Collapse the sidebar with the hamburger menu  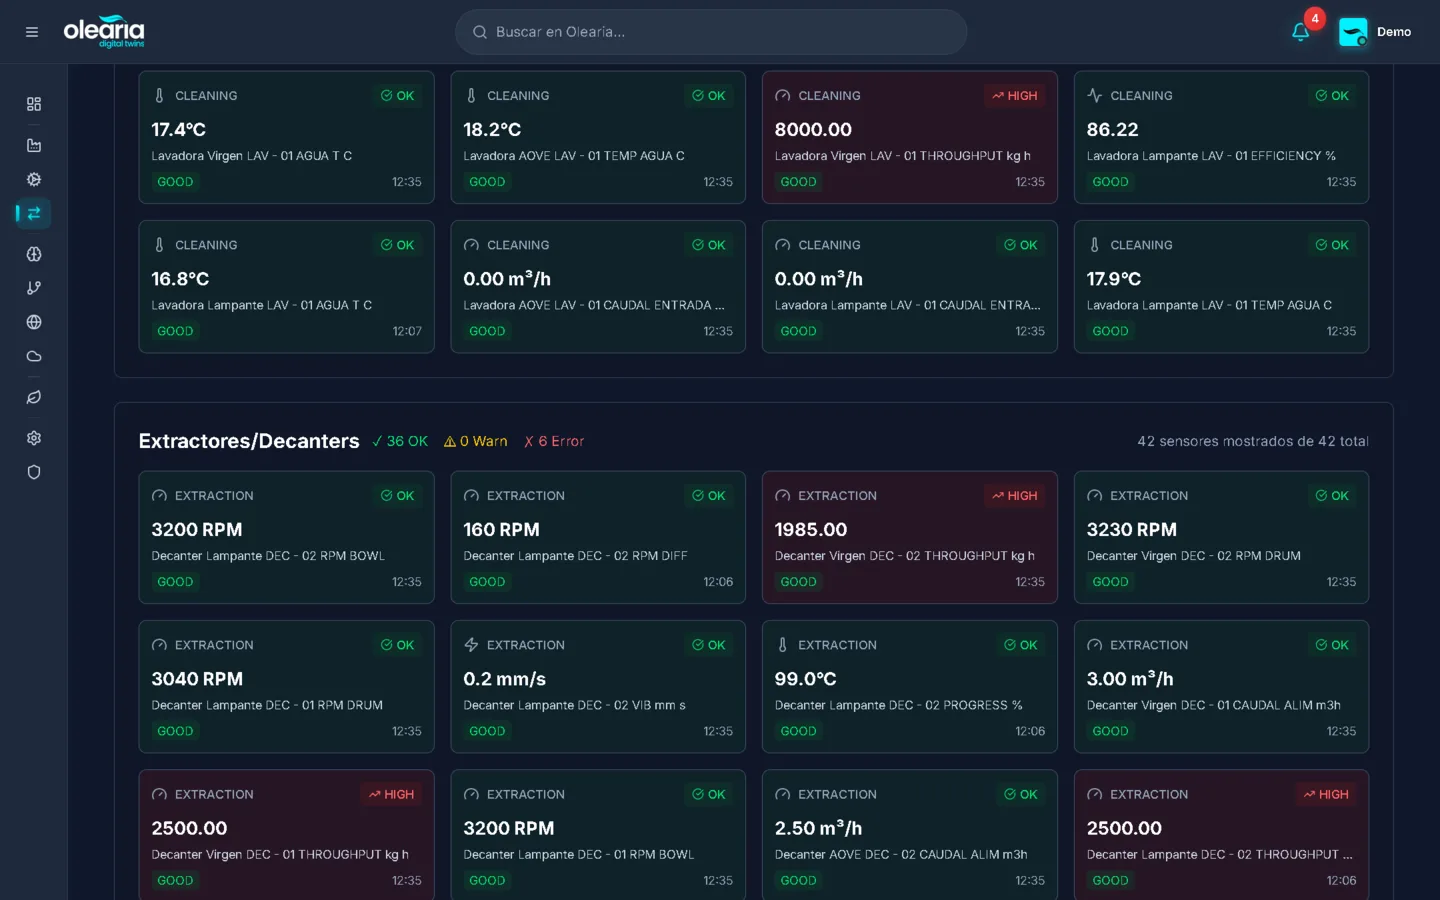coord(31,31)
